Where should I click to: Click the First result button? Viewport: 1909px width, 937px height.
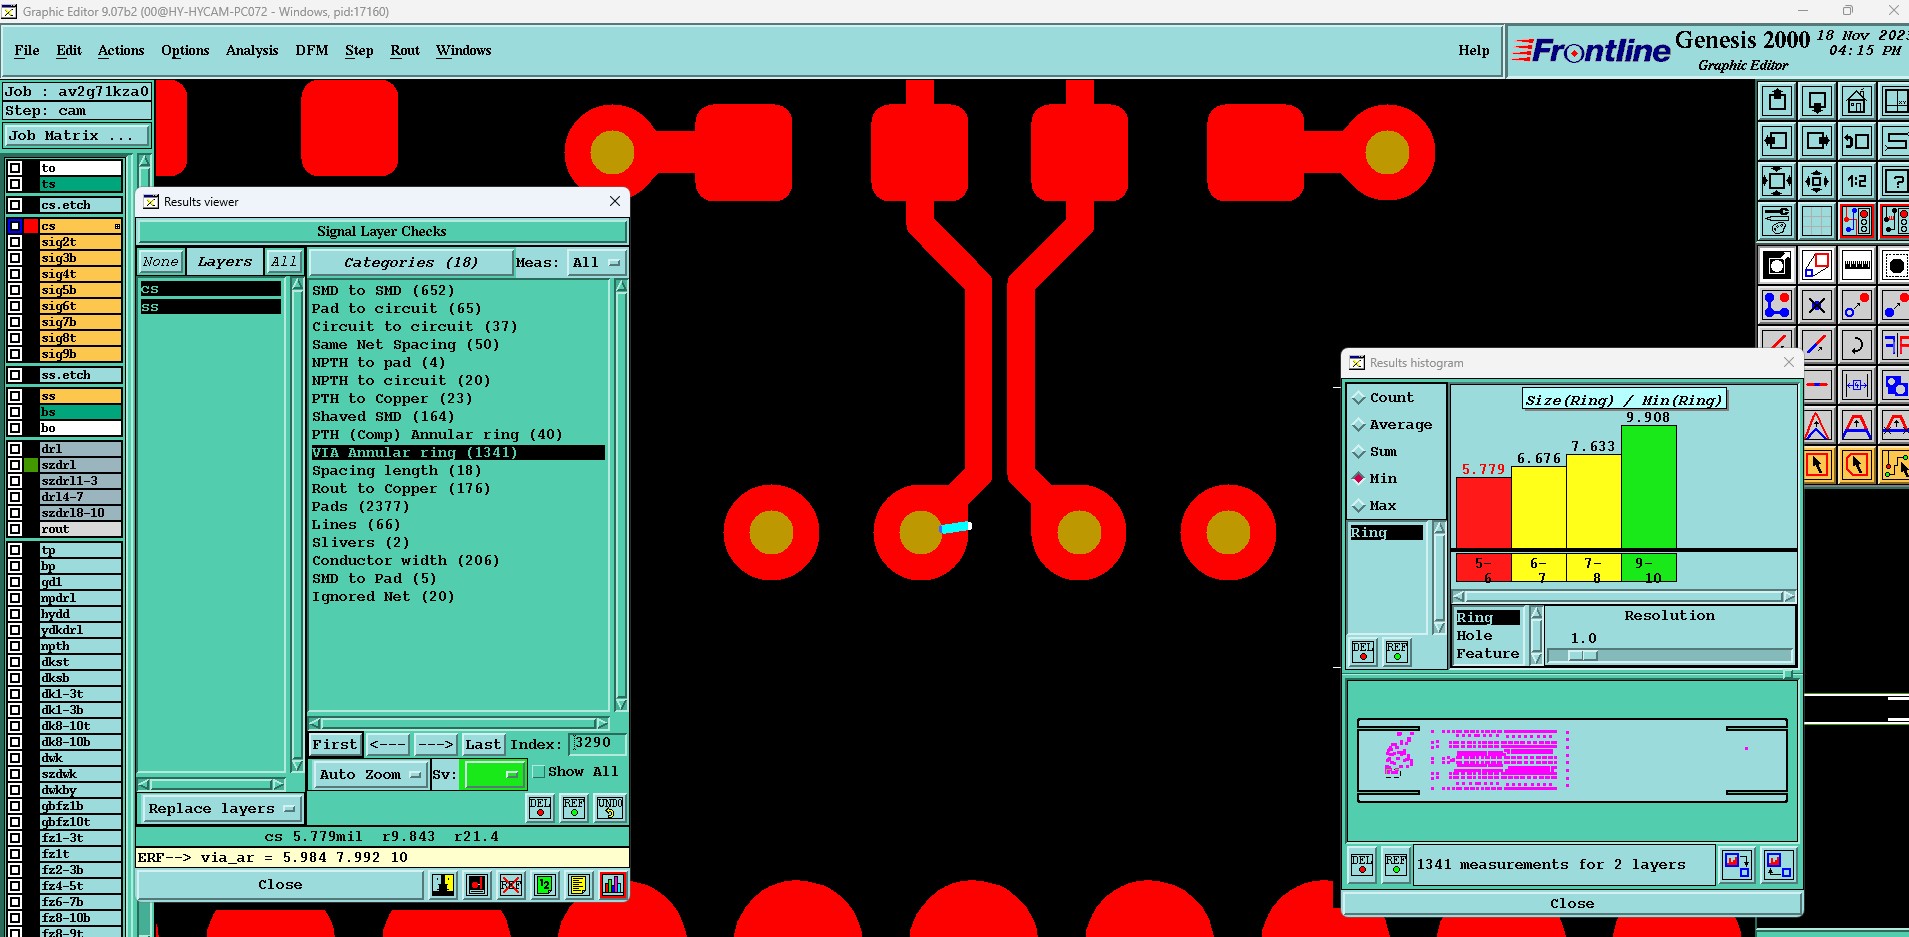[334, 744]
